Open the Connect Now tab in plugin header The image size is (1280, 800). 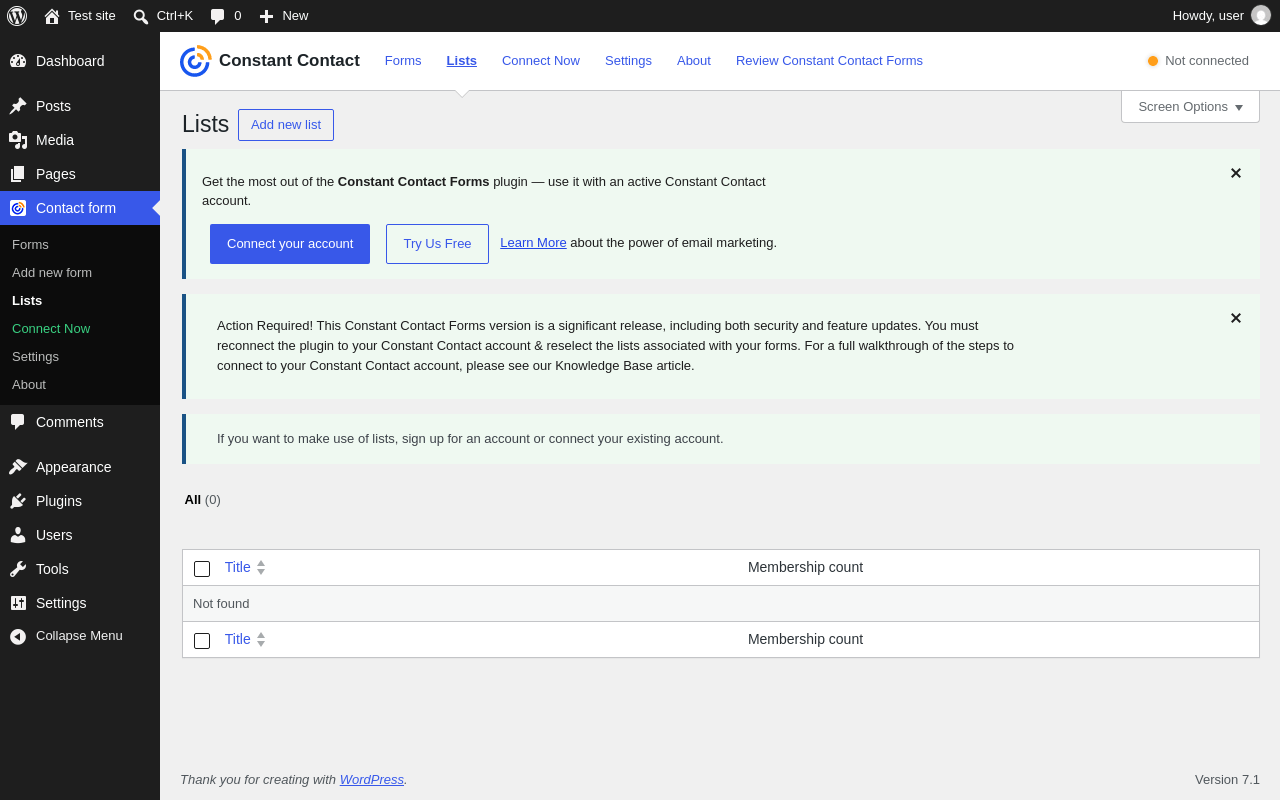pos(541,61)
